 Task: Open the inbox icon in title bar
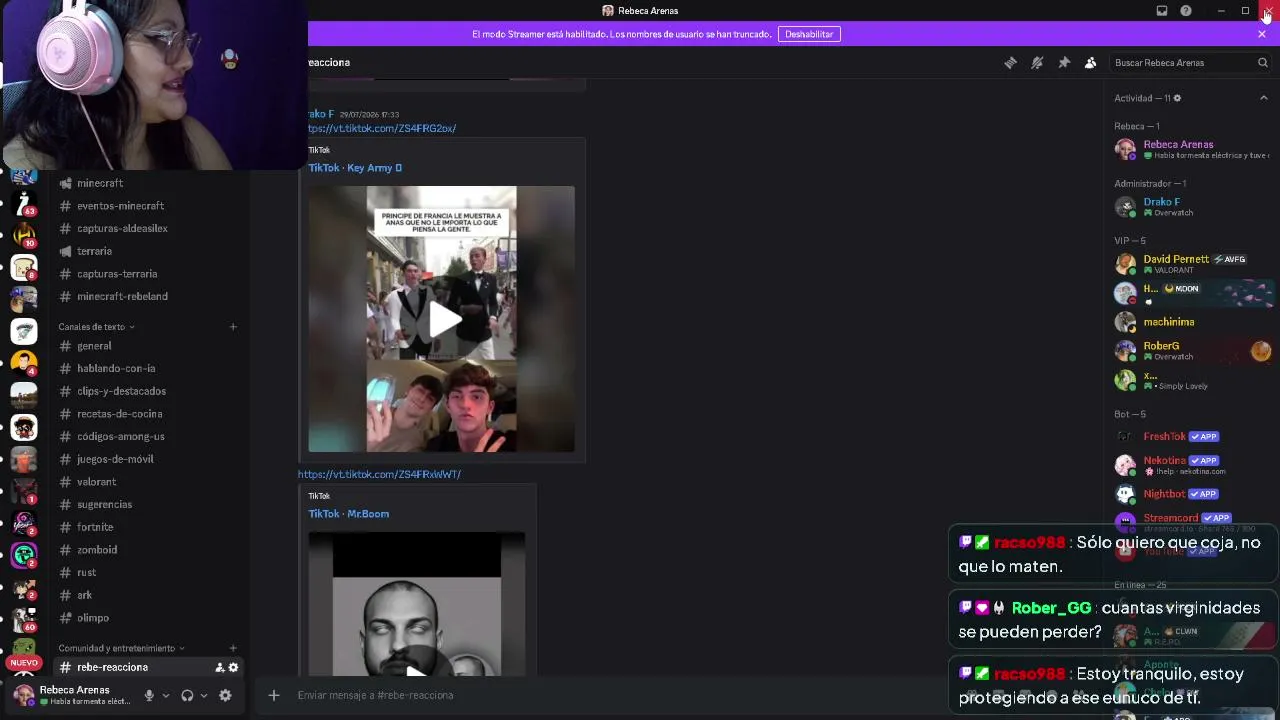[x=1162, y=11]
